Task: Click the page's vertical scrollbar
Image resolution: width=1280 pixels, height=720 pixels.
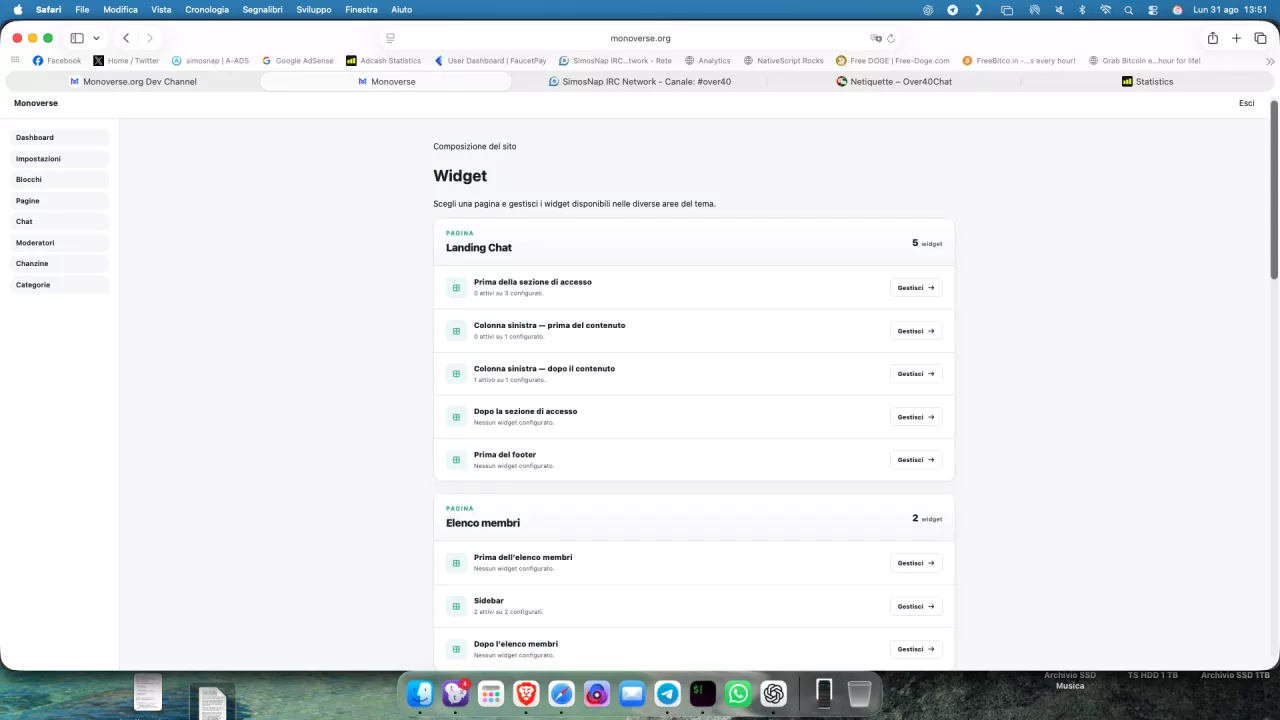Action: [x=1274, y=190]
